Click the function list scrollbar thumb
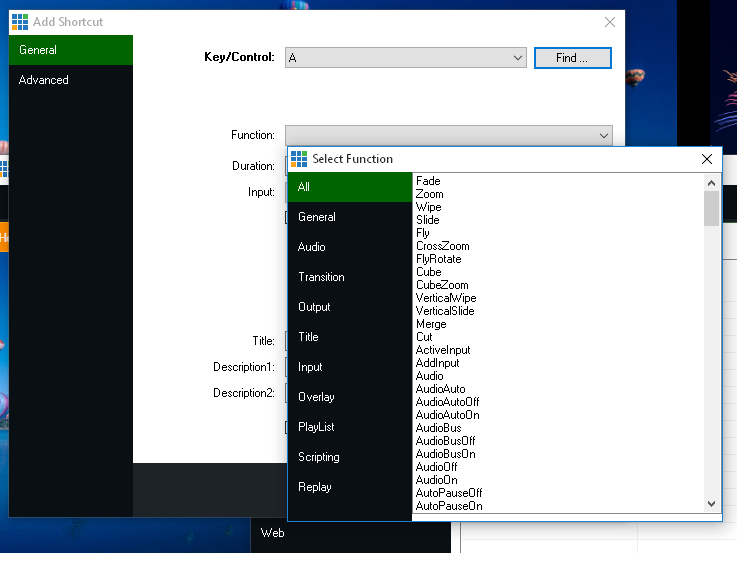The height and width of the screenshot is (566, 740). point(711,209)
